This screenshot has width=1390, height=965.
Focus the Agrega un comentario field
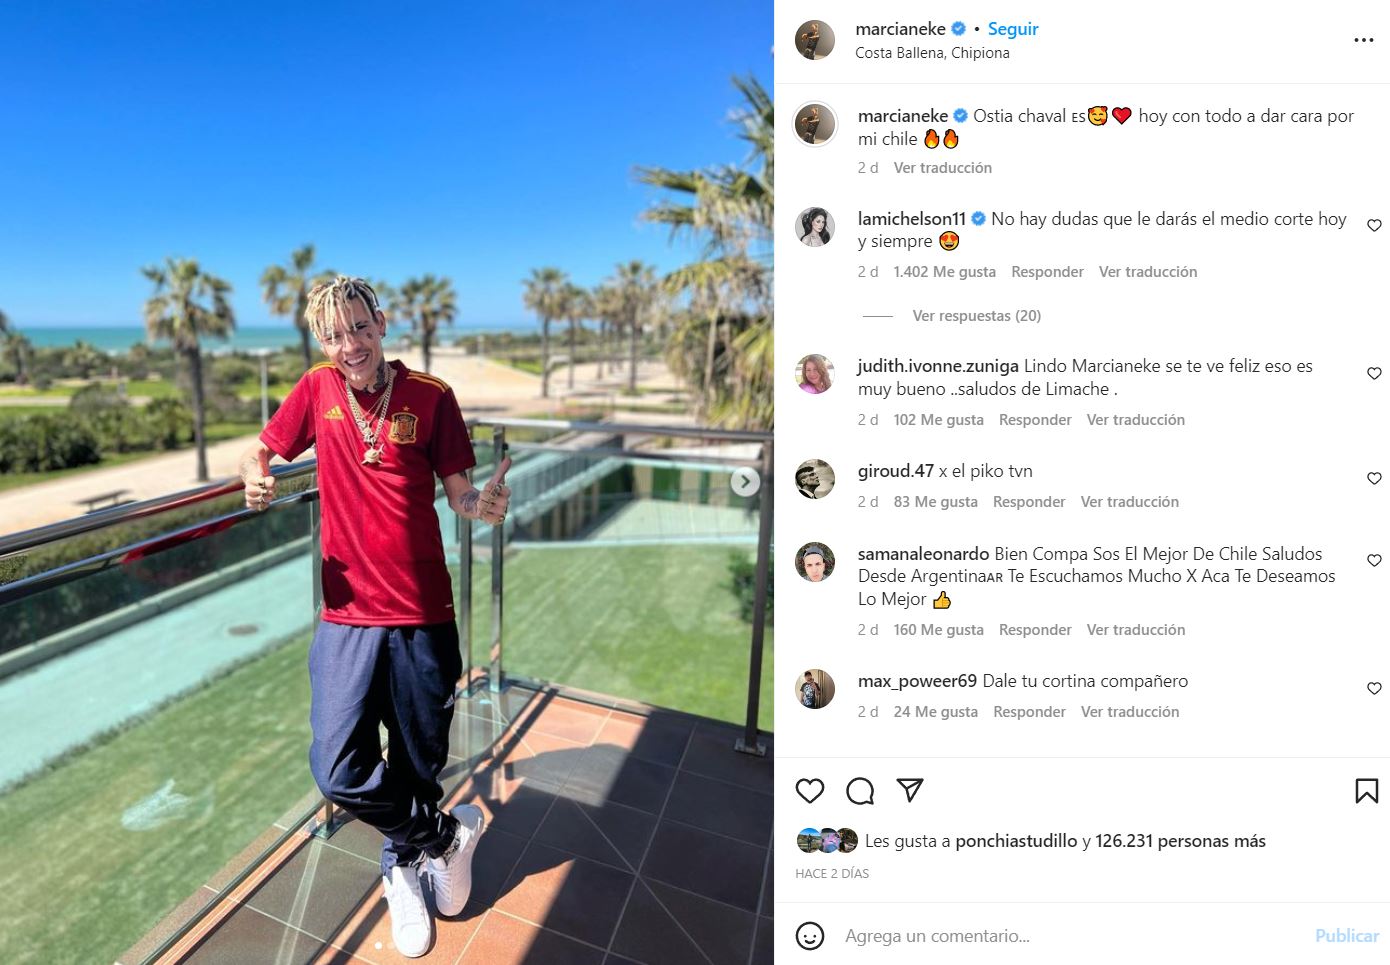[1070, 936]
